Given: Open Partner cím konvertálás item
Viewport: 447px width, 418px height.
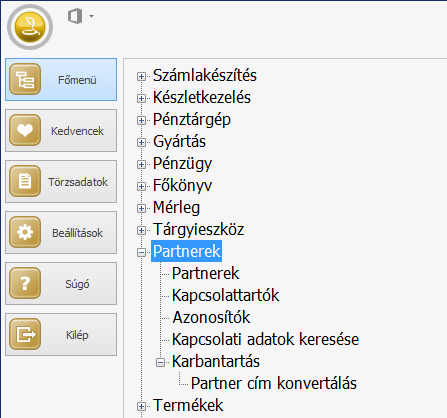Looking at the screenshot, I should tap(274, 383).
